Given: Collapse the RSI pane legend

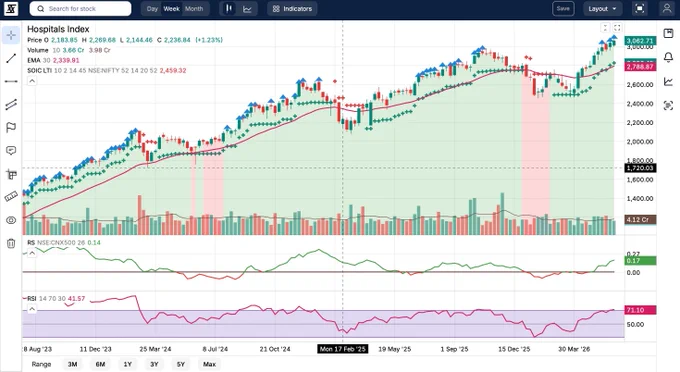Looking at the screenshot, I should click(x=32, y=309).
